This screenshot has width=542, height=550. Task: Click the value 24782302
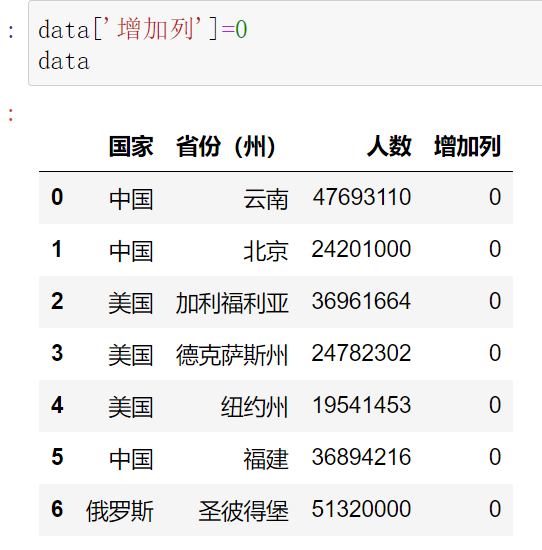[x=361, y=353]
